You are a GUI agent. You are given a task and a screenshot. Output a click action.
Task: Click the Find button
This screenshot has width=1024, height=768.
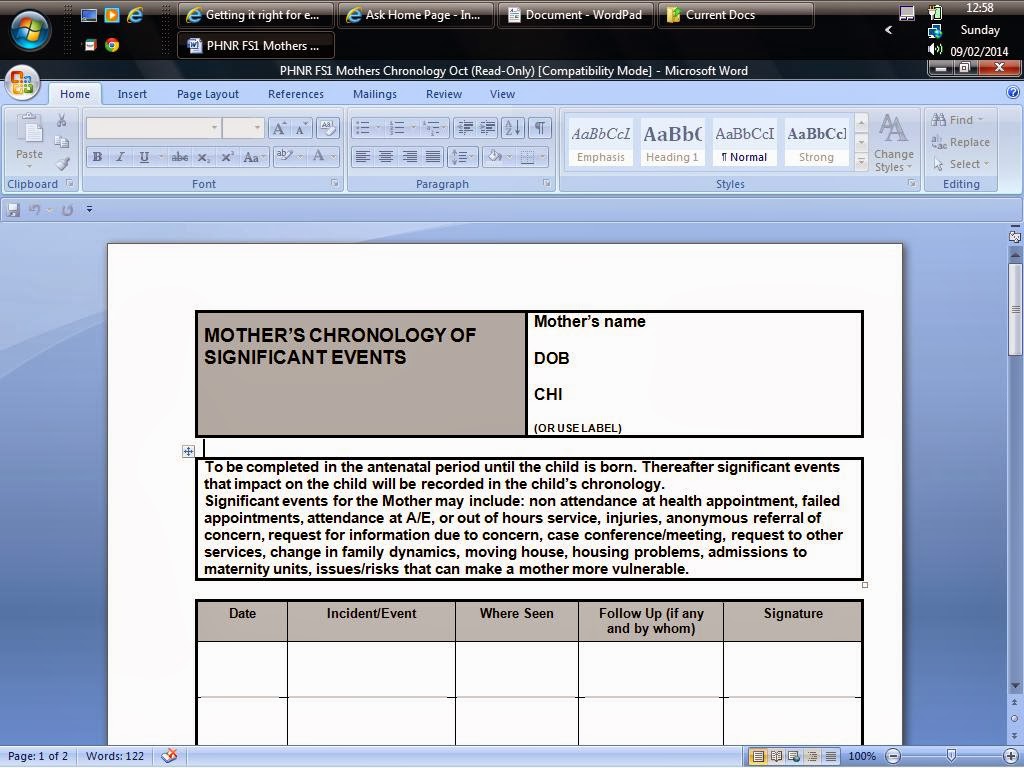pos(957,120)
